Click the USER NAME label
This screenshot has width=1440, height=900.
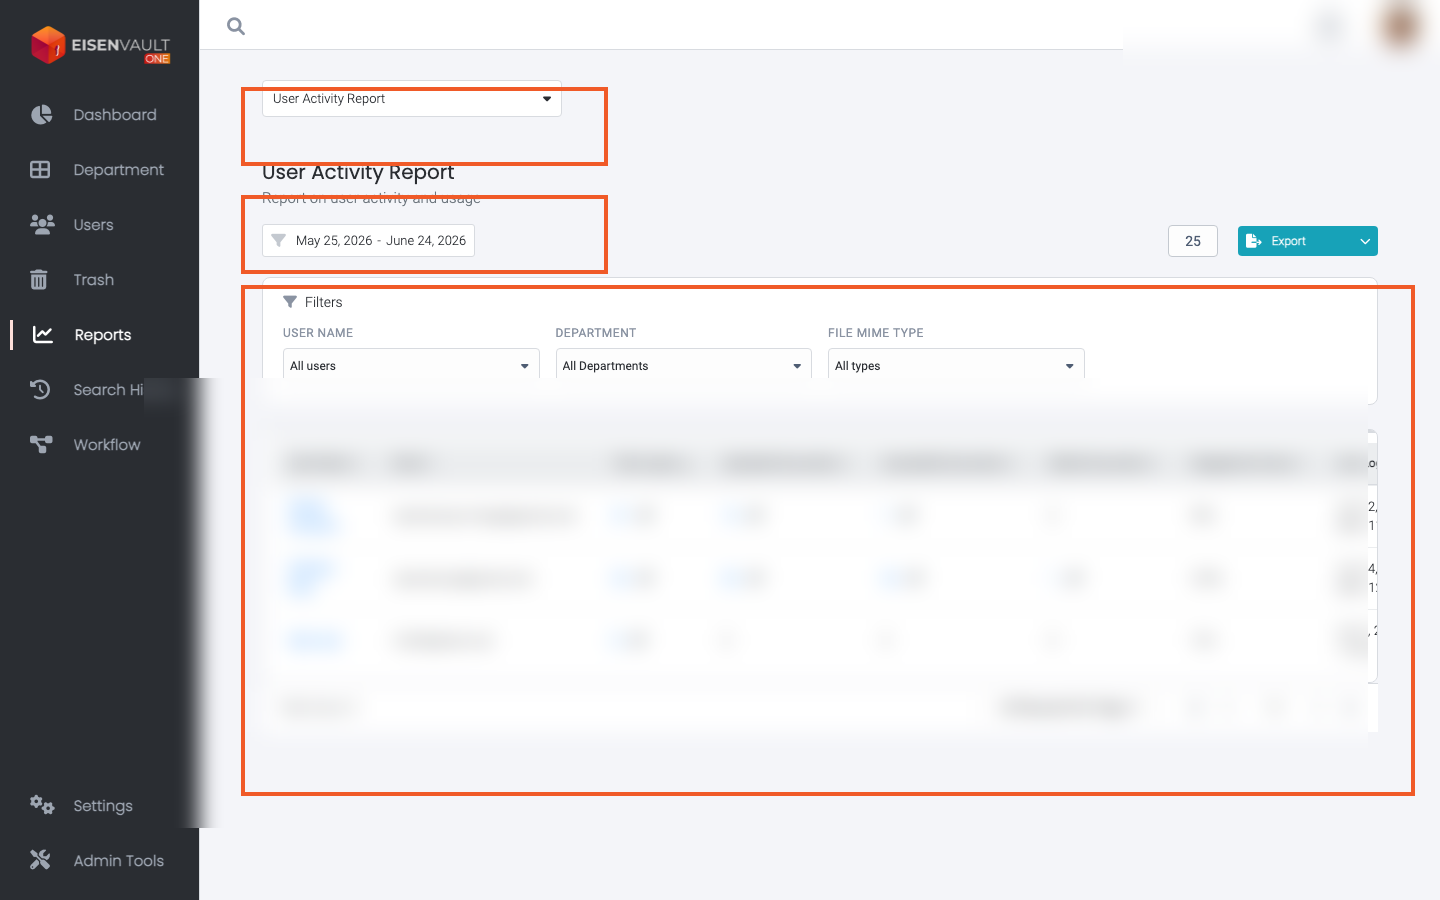tap(318, 333)
